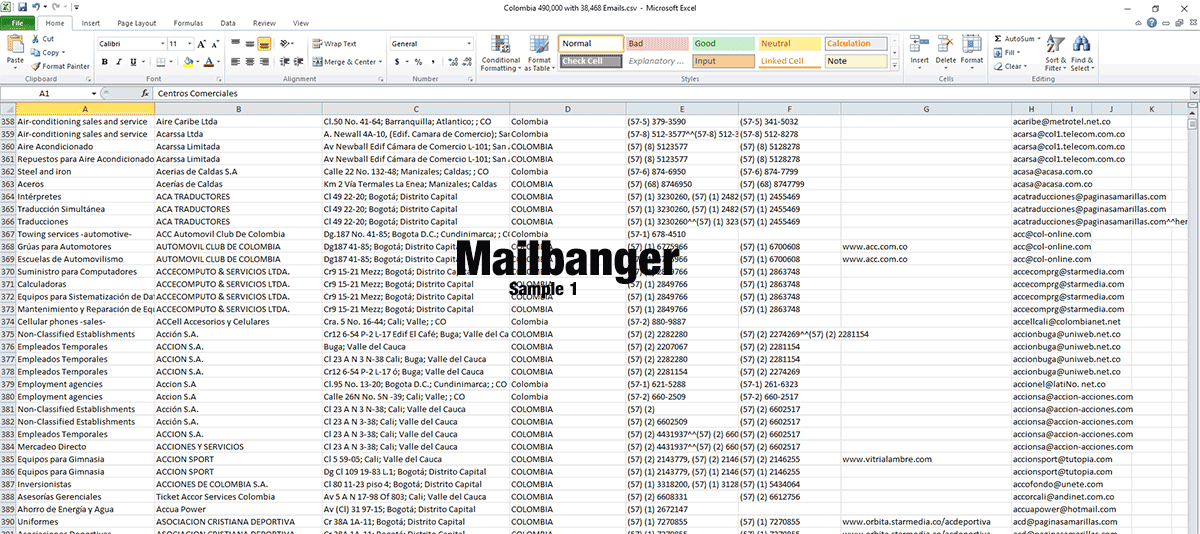Open the text orientation options

287,44
